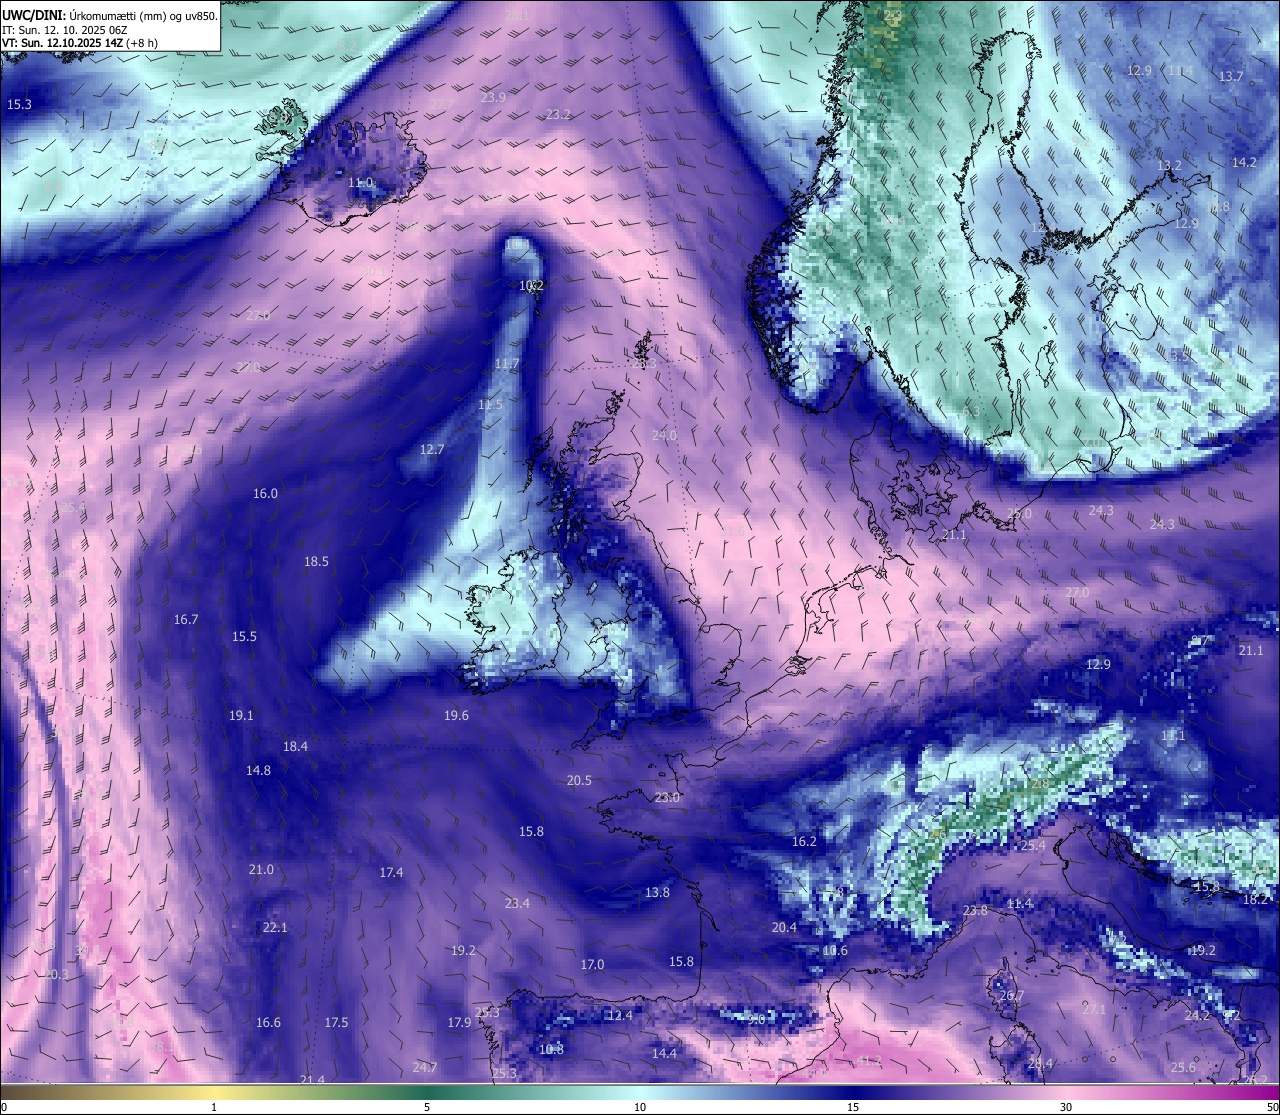
Task: Click the value 13.2 on the map
Action: click(x=1169, y=165)
